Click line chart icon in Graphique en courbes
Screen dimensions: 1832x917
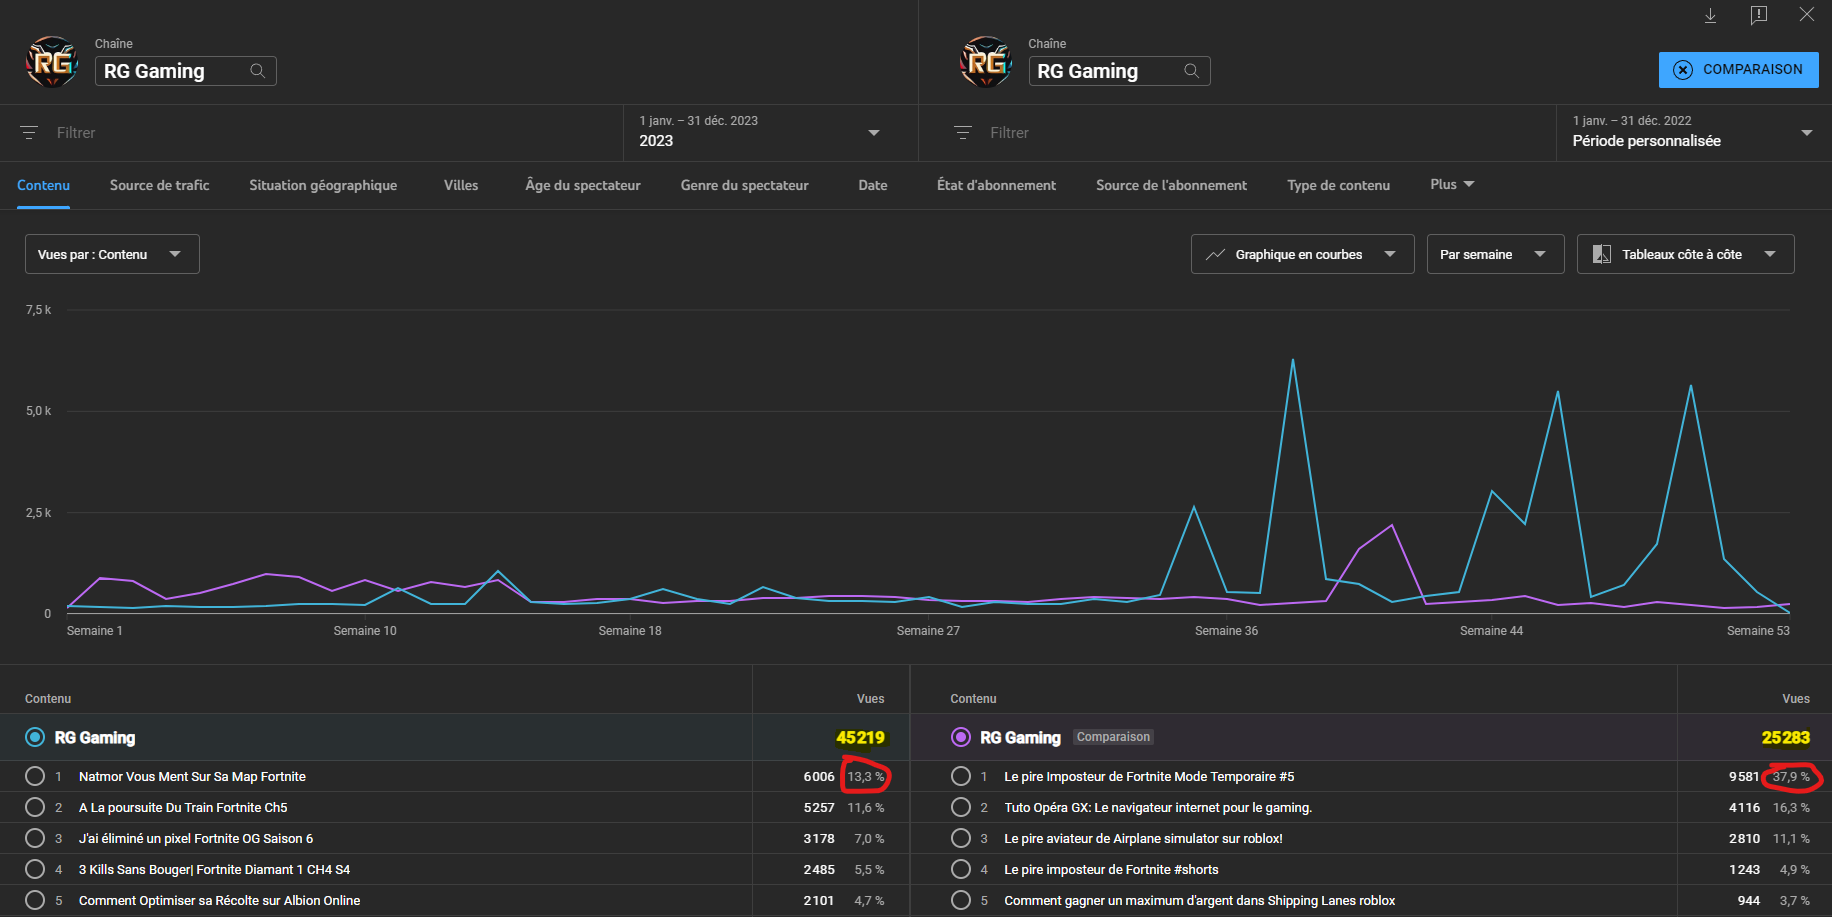(x=1215, y=255)
